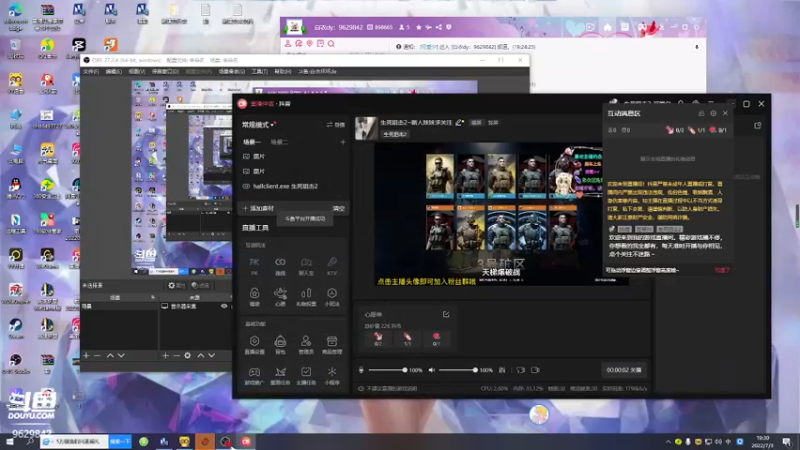Click OBS 属性 properties button

click(x=177, y=285)
